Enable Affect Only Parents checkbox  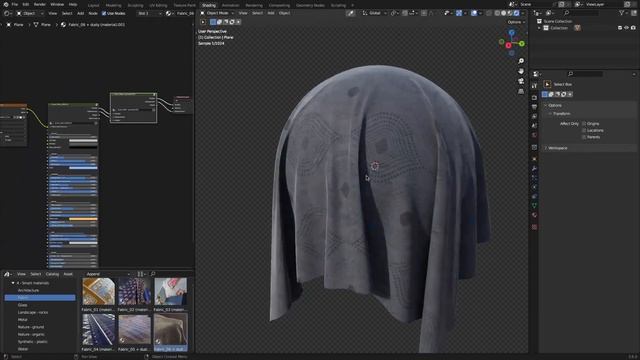click(x=584, y=137)
